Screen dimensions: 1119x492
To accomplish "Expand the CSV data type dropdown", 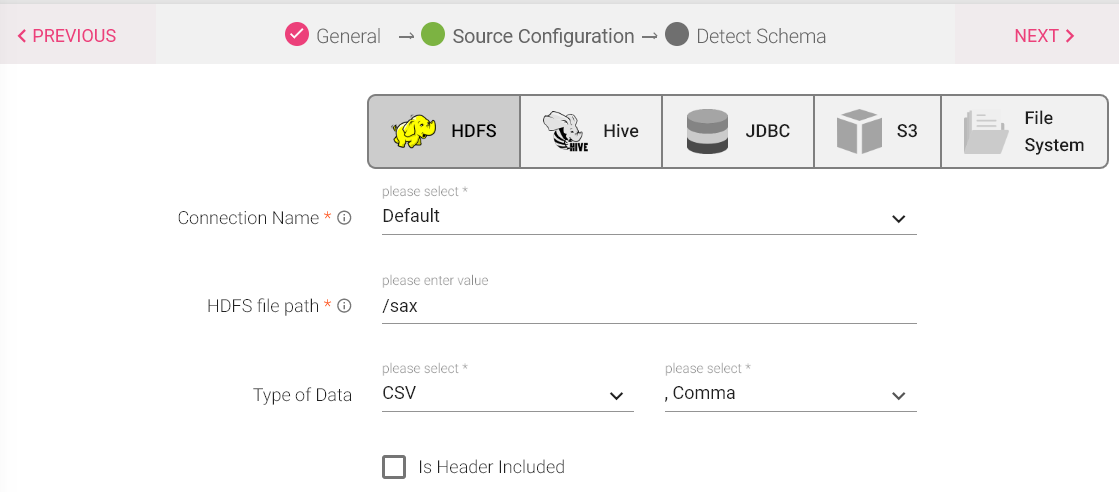I will point(507,394).
